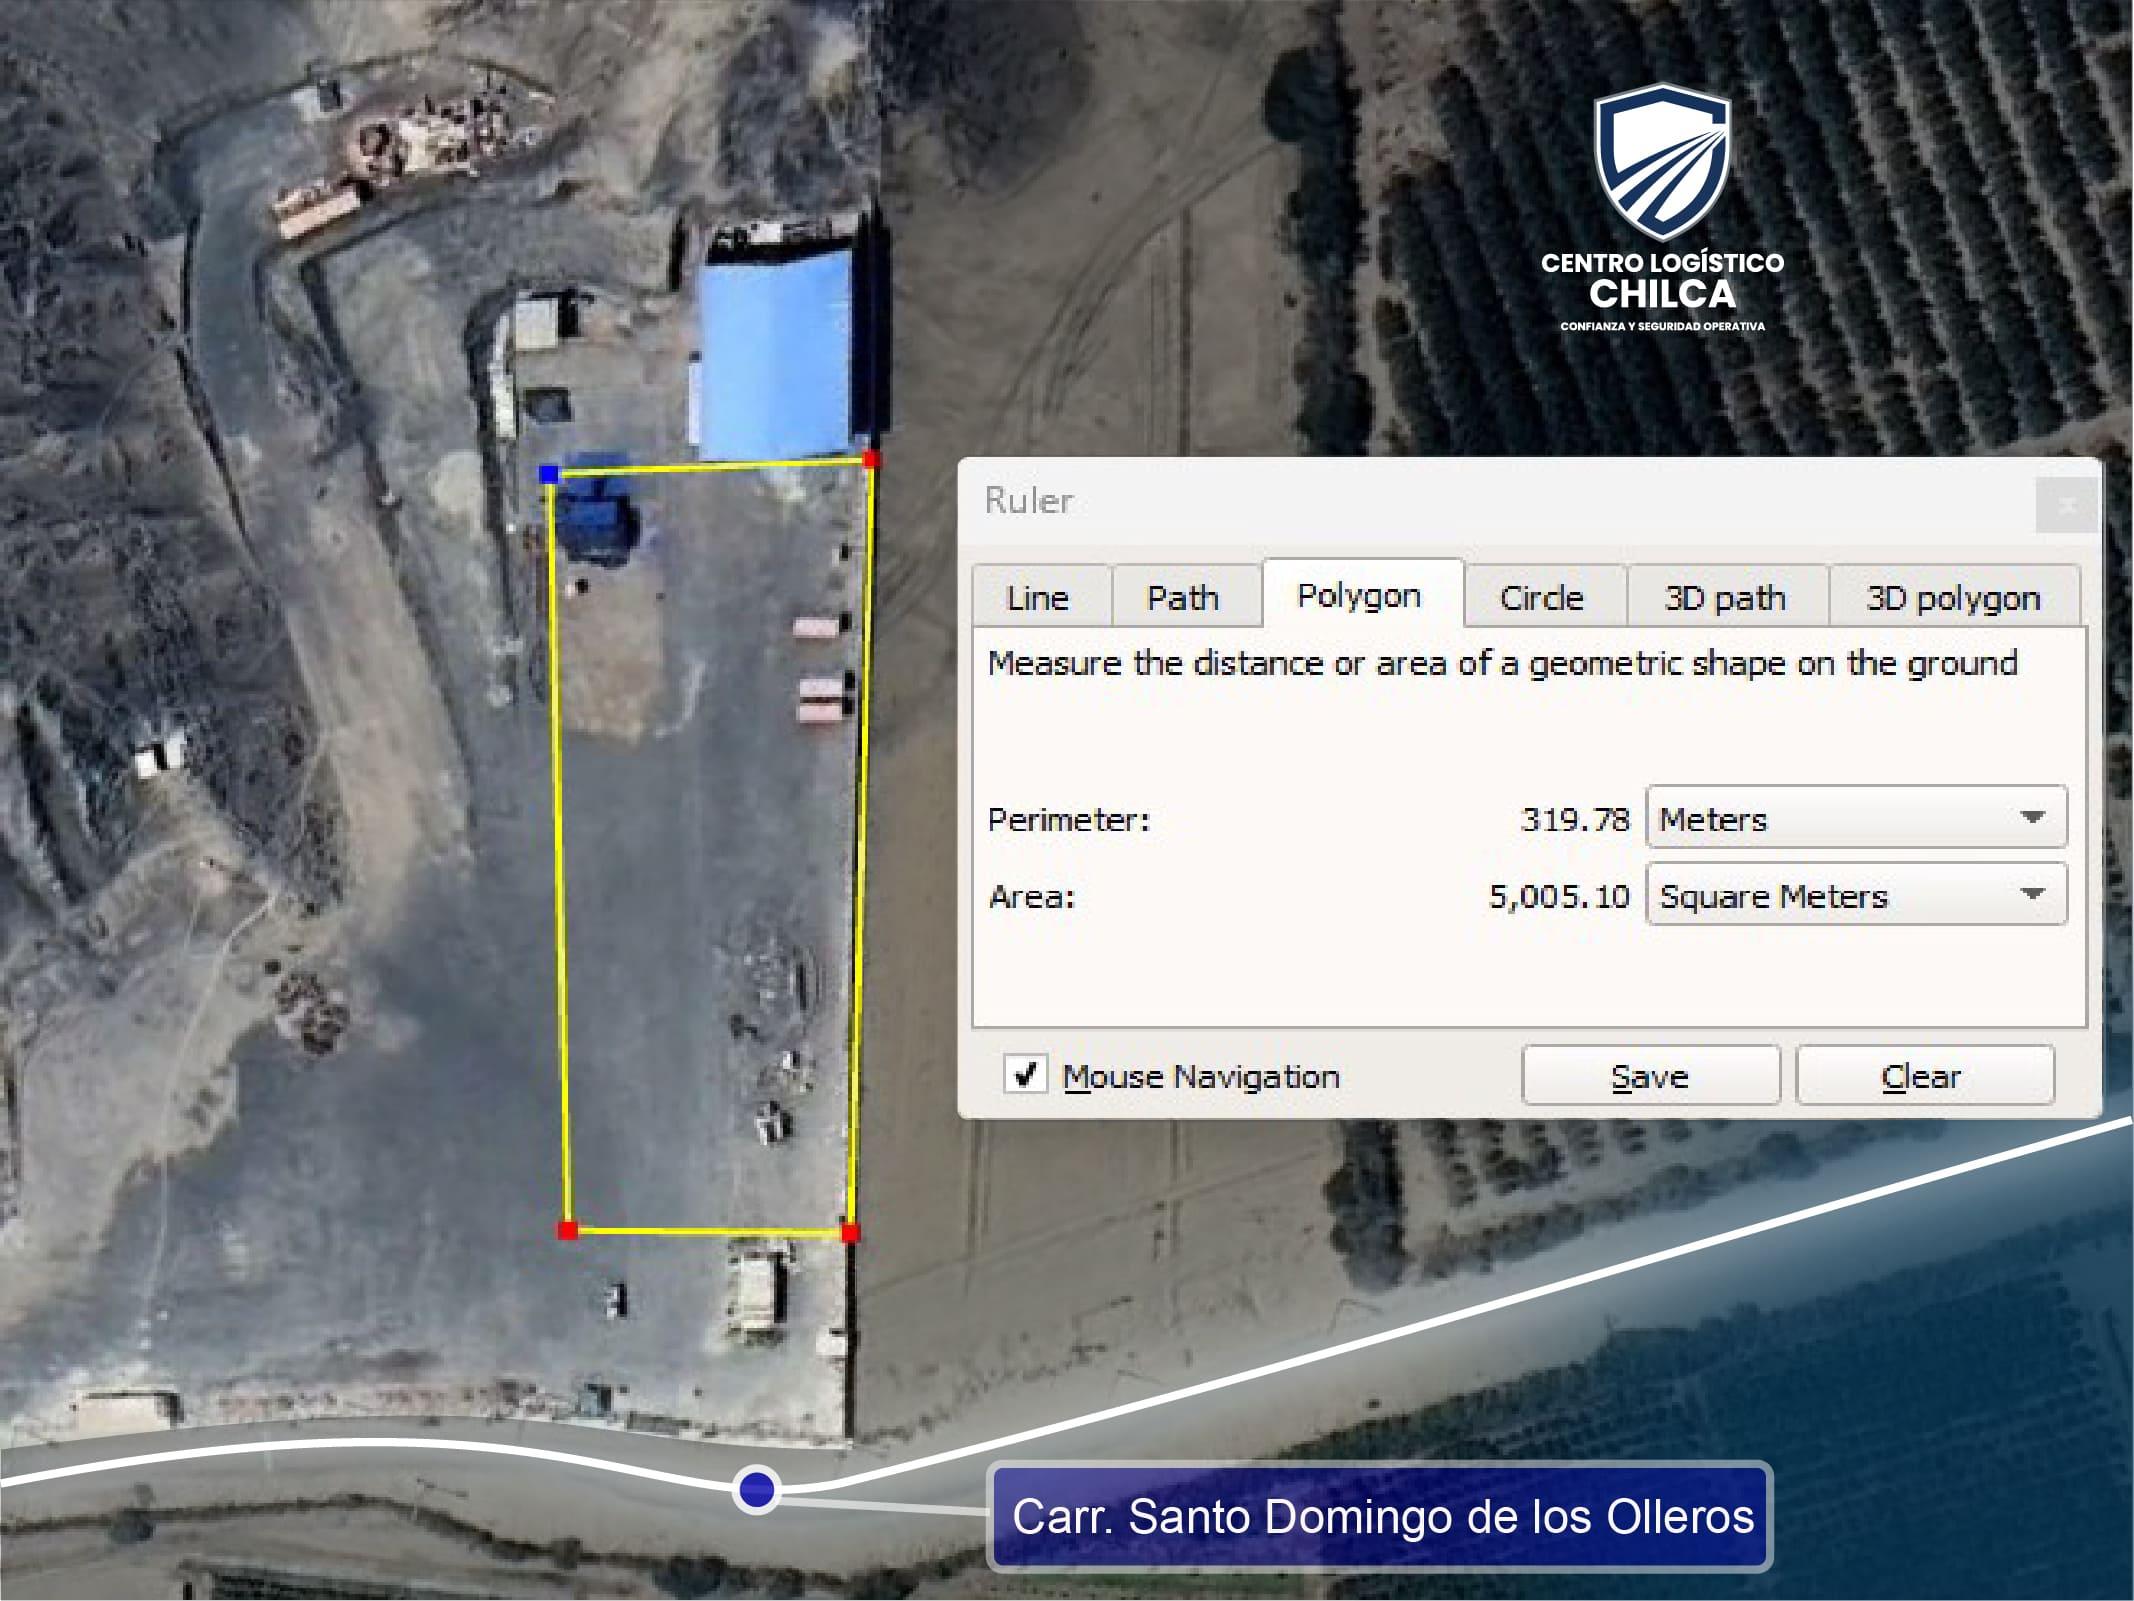Select the top-right red polygon vertex
The image size is (2134, 1601).
coord(871,459)
